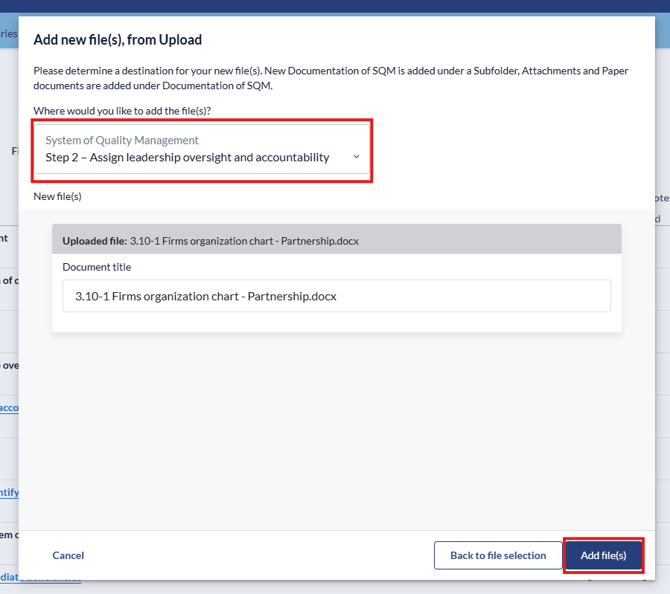670x594 pixels.
Task: Click the 'ote' column header at right edge
Action: pyautogui.click(x=661, y=198)
